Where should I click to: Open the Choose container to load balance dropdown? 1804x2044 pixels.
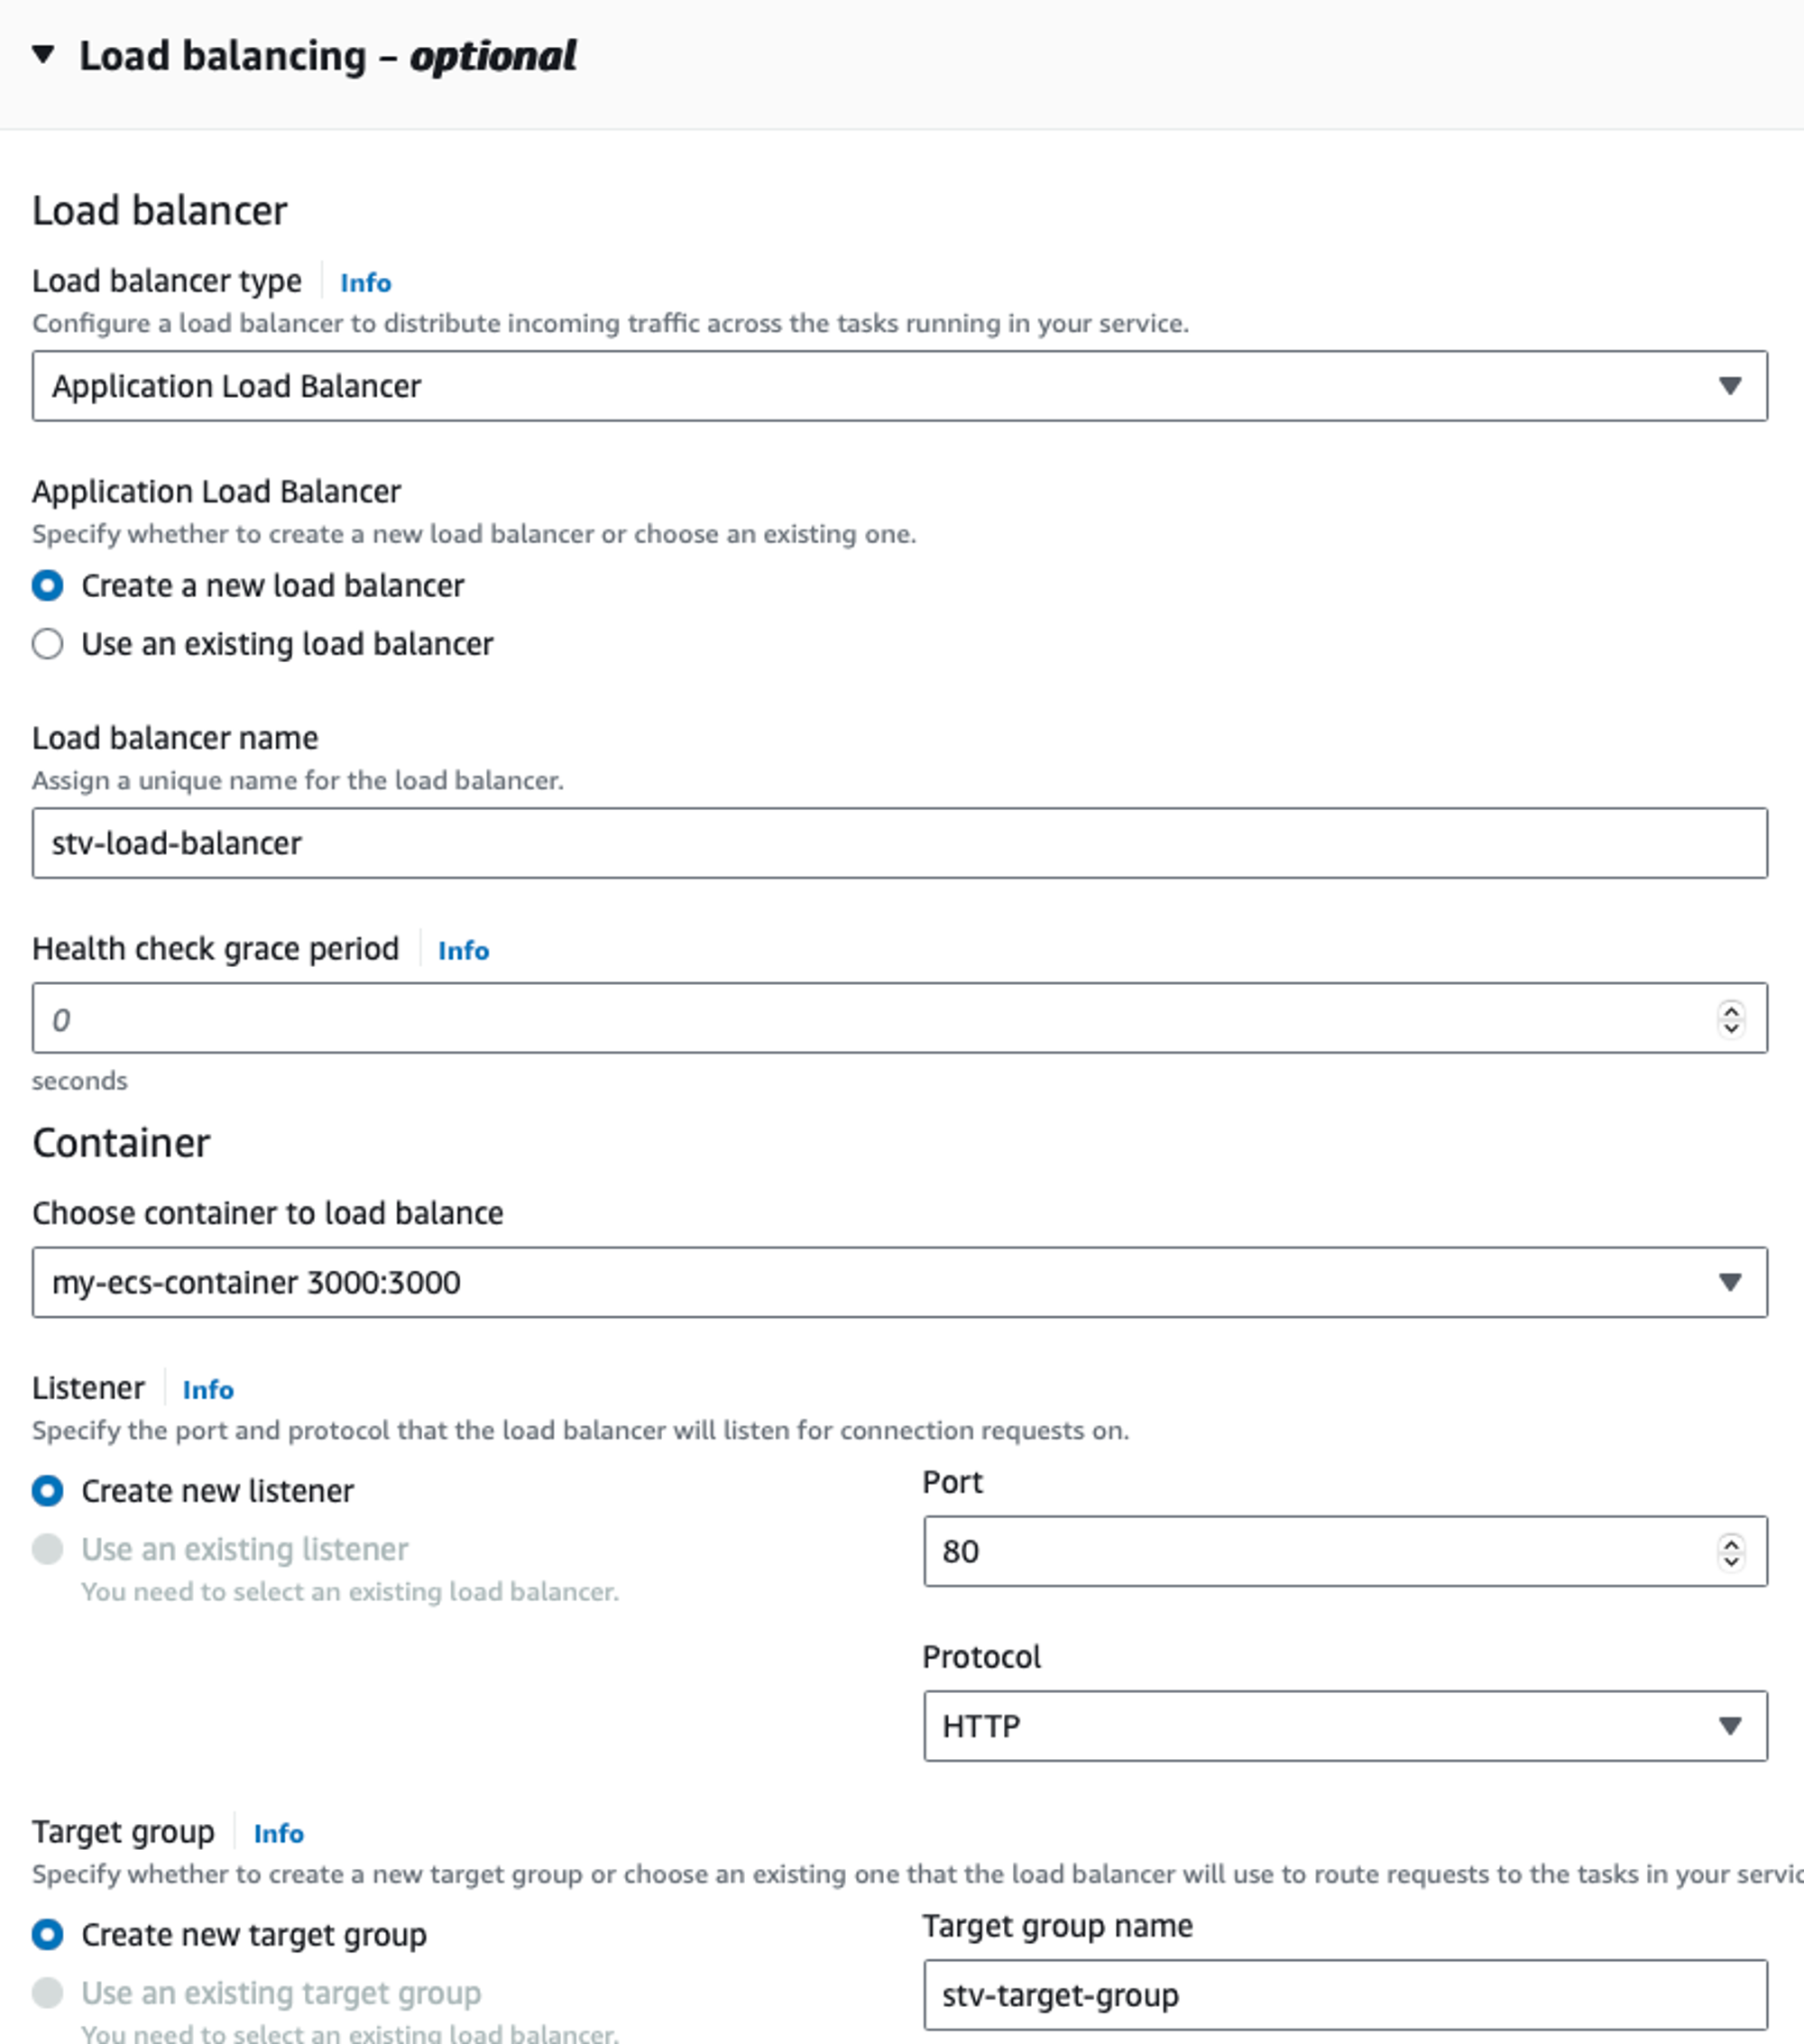coord(899,1282)
